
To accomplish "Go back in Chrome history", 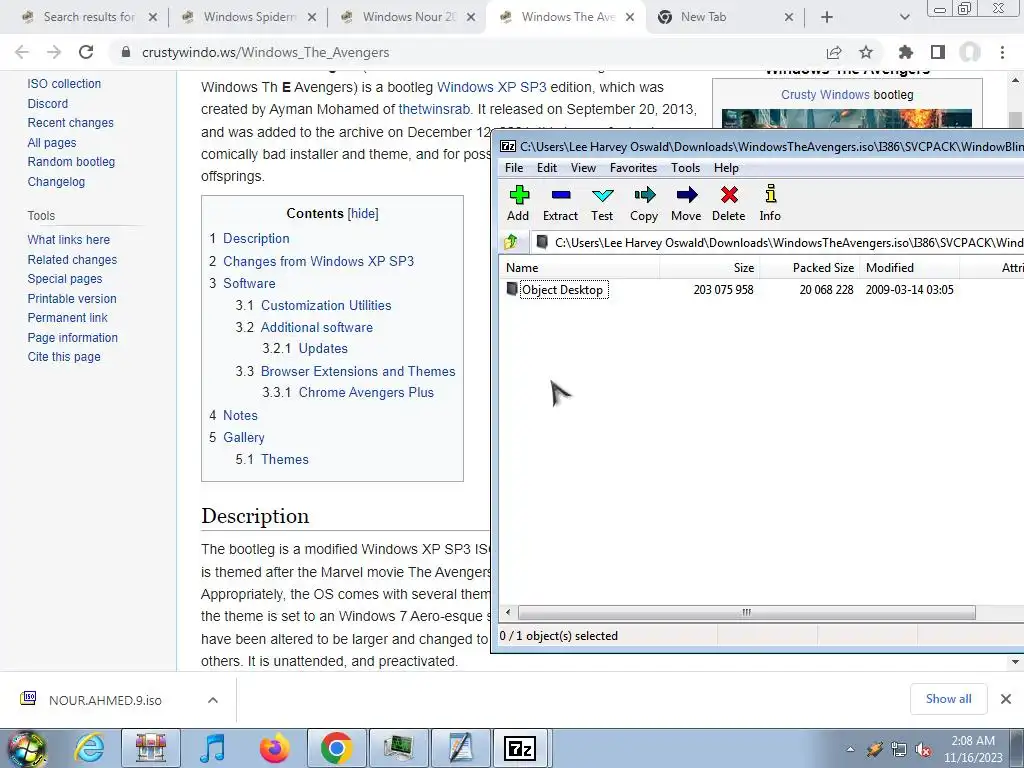I will click(22, 52).
